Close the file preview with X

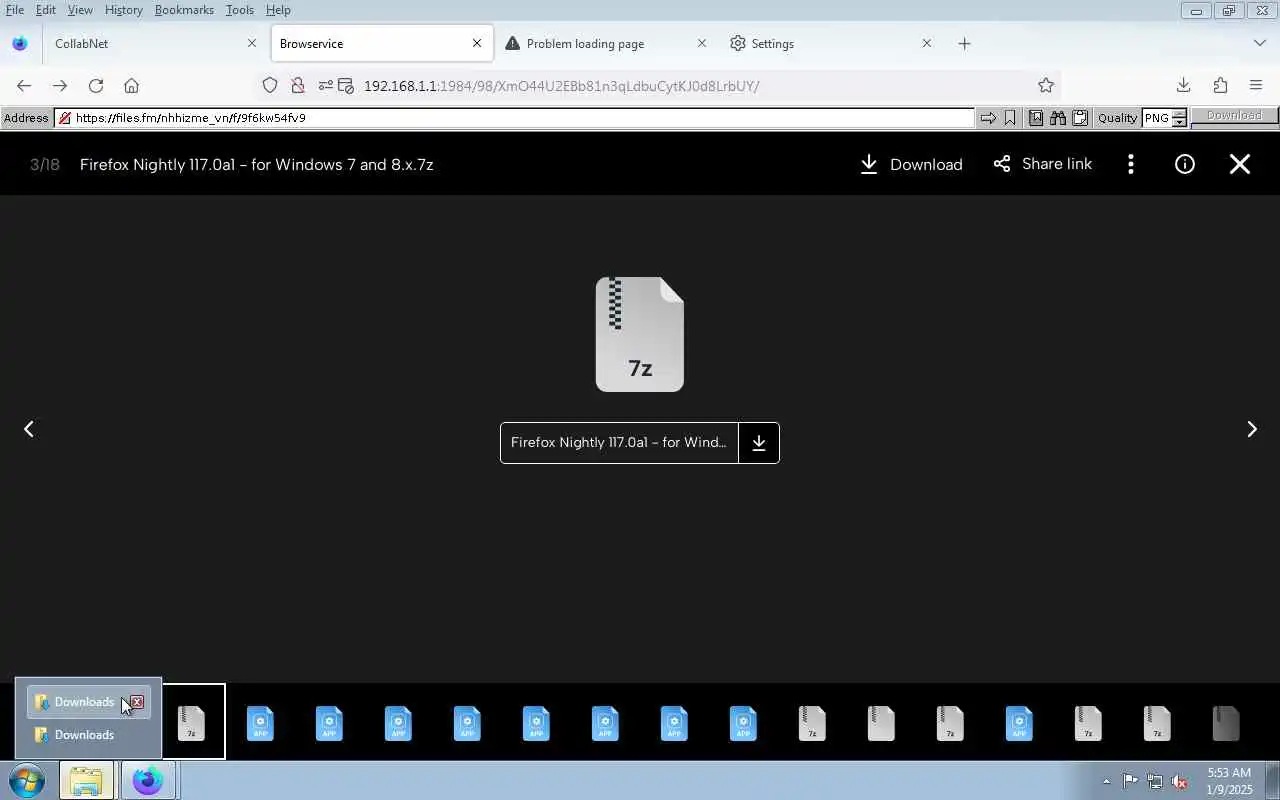click(1240, 164)
